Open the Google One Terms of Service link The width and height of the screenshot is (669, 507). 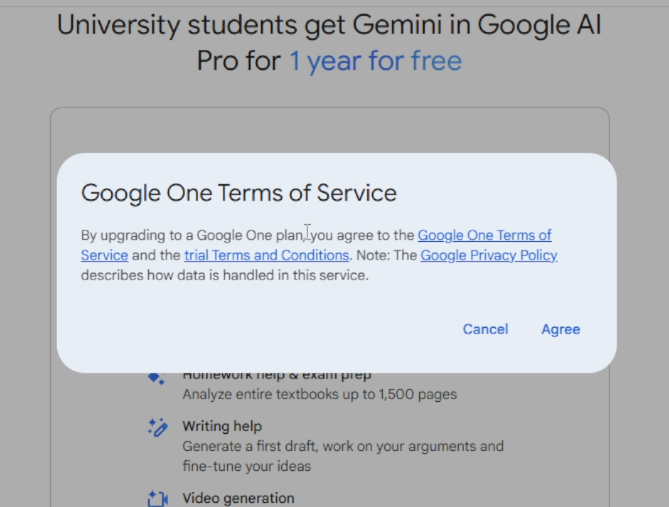tap(484, 235)
